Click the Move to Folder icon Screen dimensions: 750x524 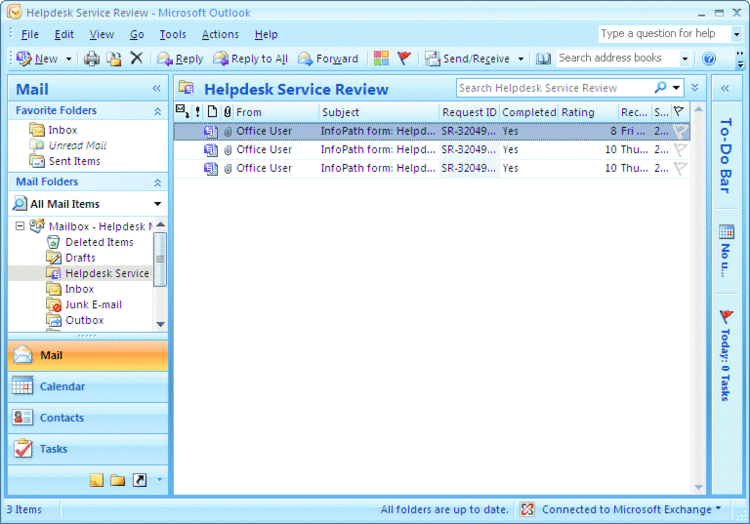coord(114,59)
